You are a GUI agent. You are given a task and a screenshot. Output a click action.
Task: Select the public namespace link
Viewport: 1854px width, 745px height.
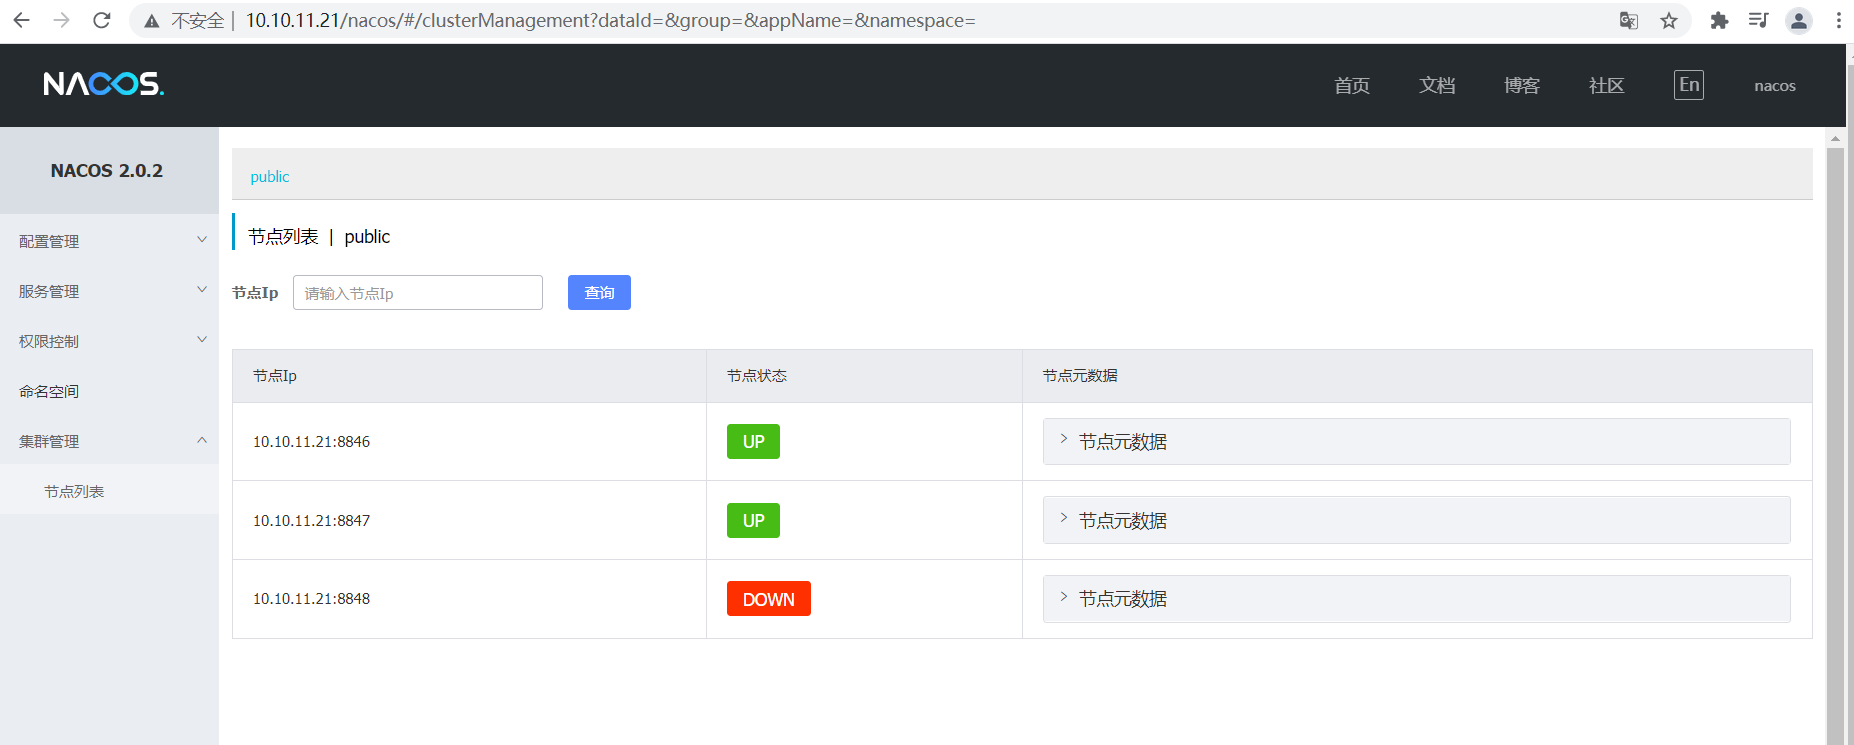tap(270, 177)
